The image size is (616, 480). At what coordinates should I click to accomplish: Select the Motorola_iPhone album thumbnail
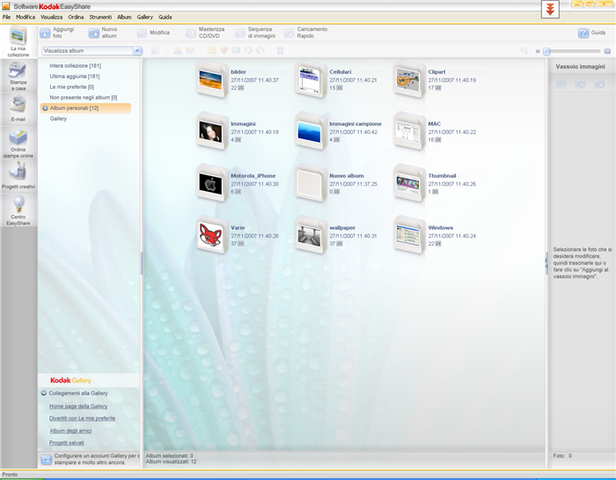click(212, 183)
